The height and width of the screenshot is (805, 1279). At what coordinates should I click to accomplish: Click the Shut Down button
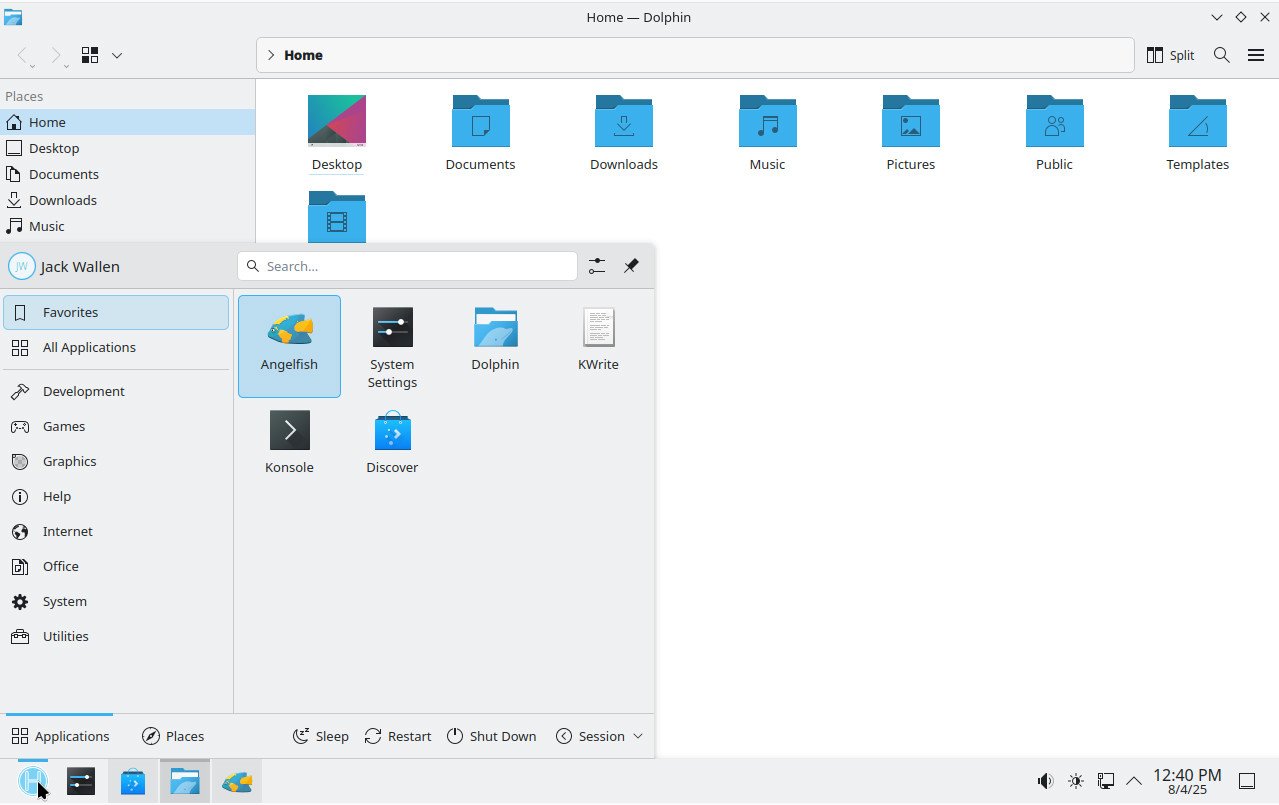pyautogui.click(x=491, y=736)
